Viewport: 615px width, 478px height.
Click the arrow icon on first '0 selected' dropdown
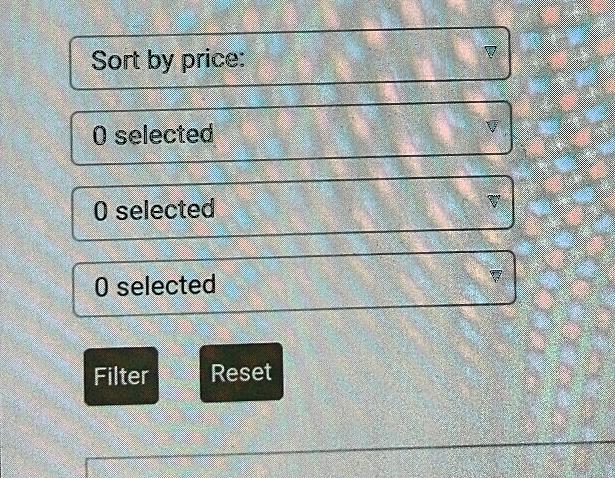click(491, 127)
